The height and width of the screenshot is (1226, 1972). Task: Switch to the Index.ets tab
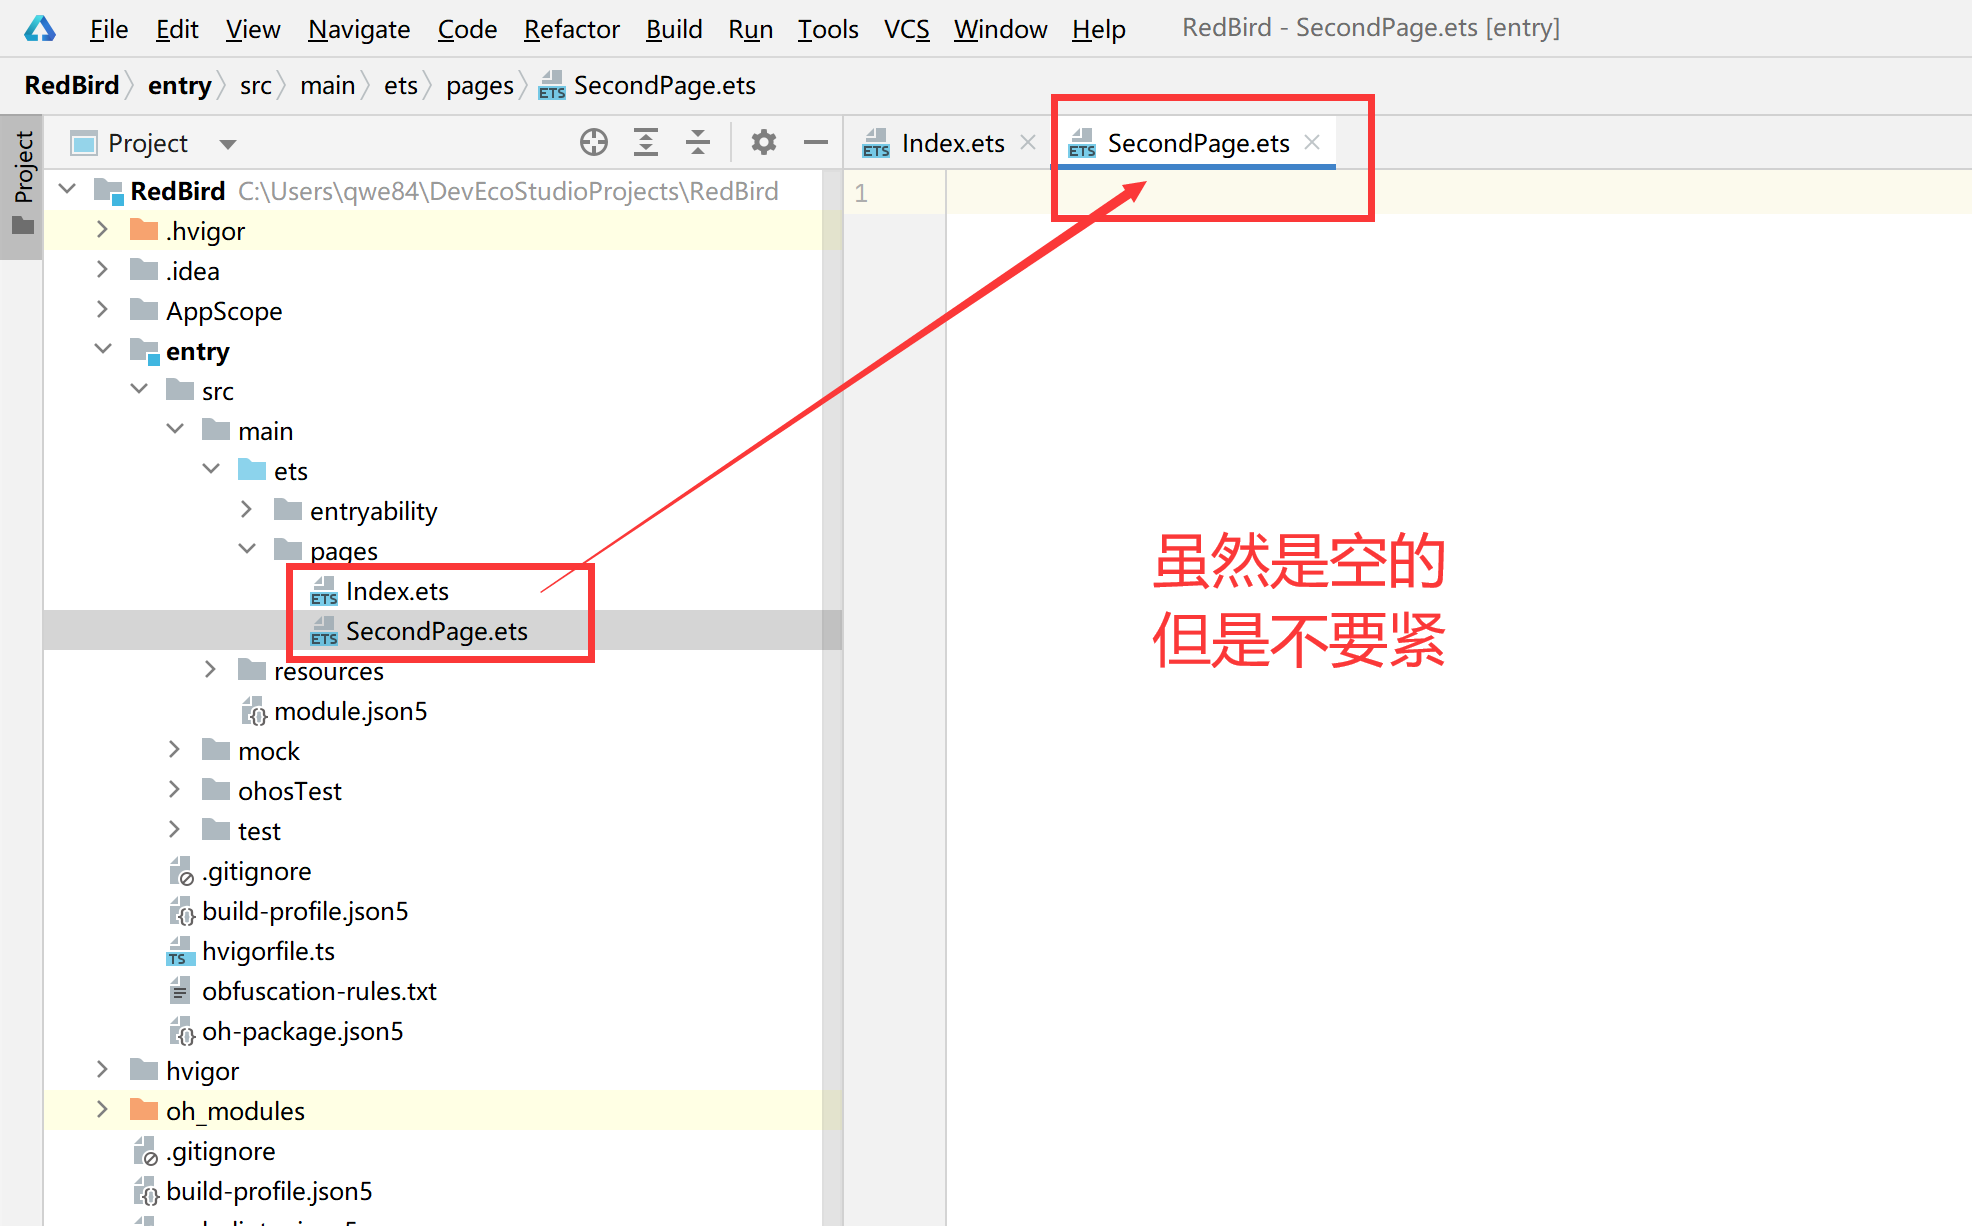tap(951, 143)
